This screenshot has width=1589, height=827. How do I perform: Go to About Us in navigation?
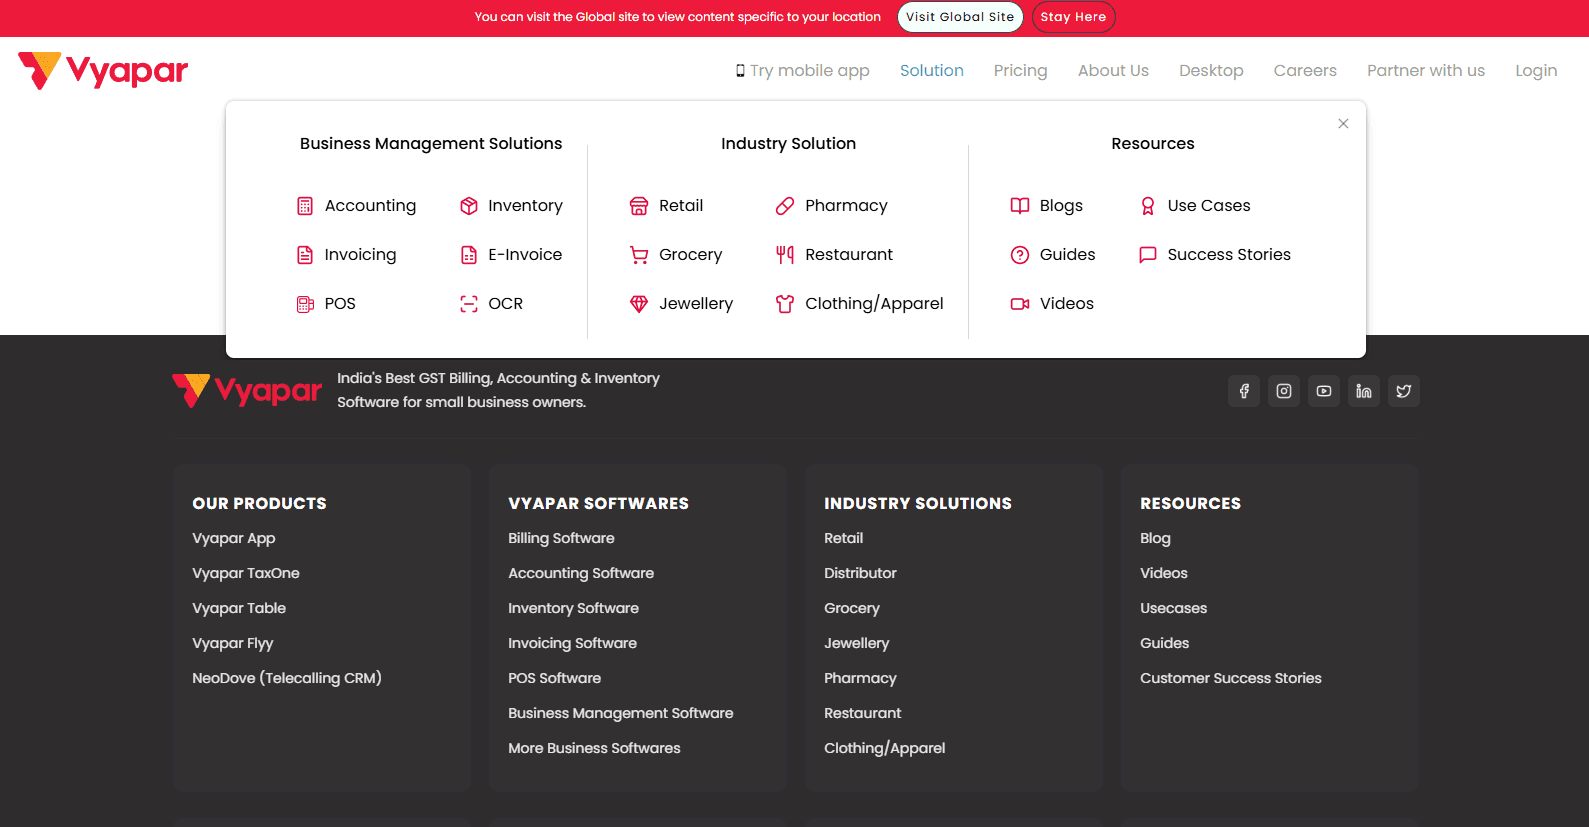click(x=1113, y=71)
